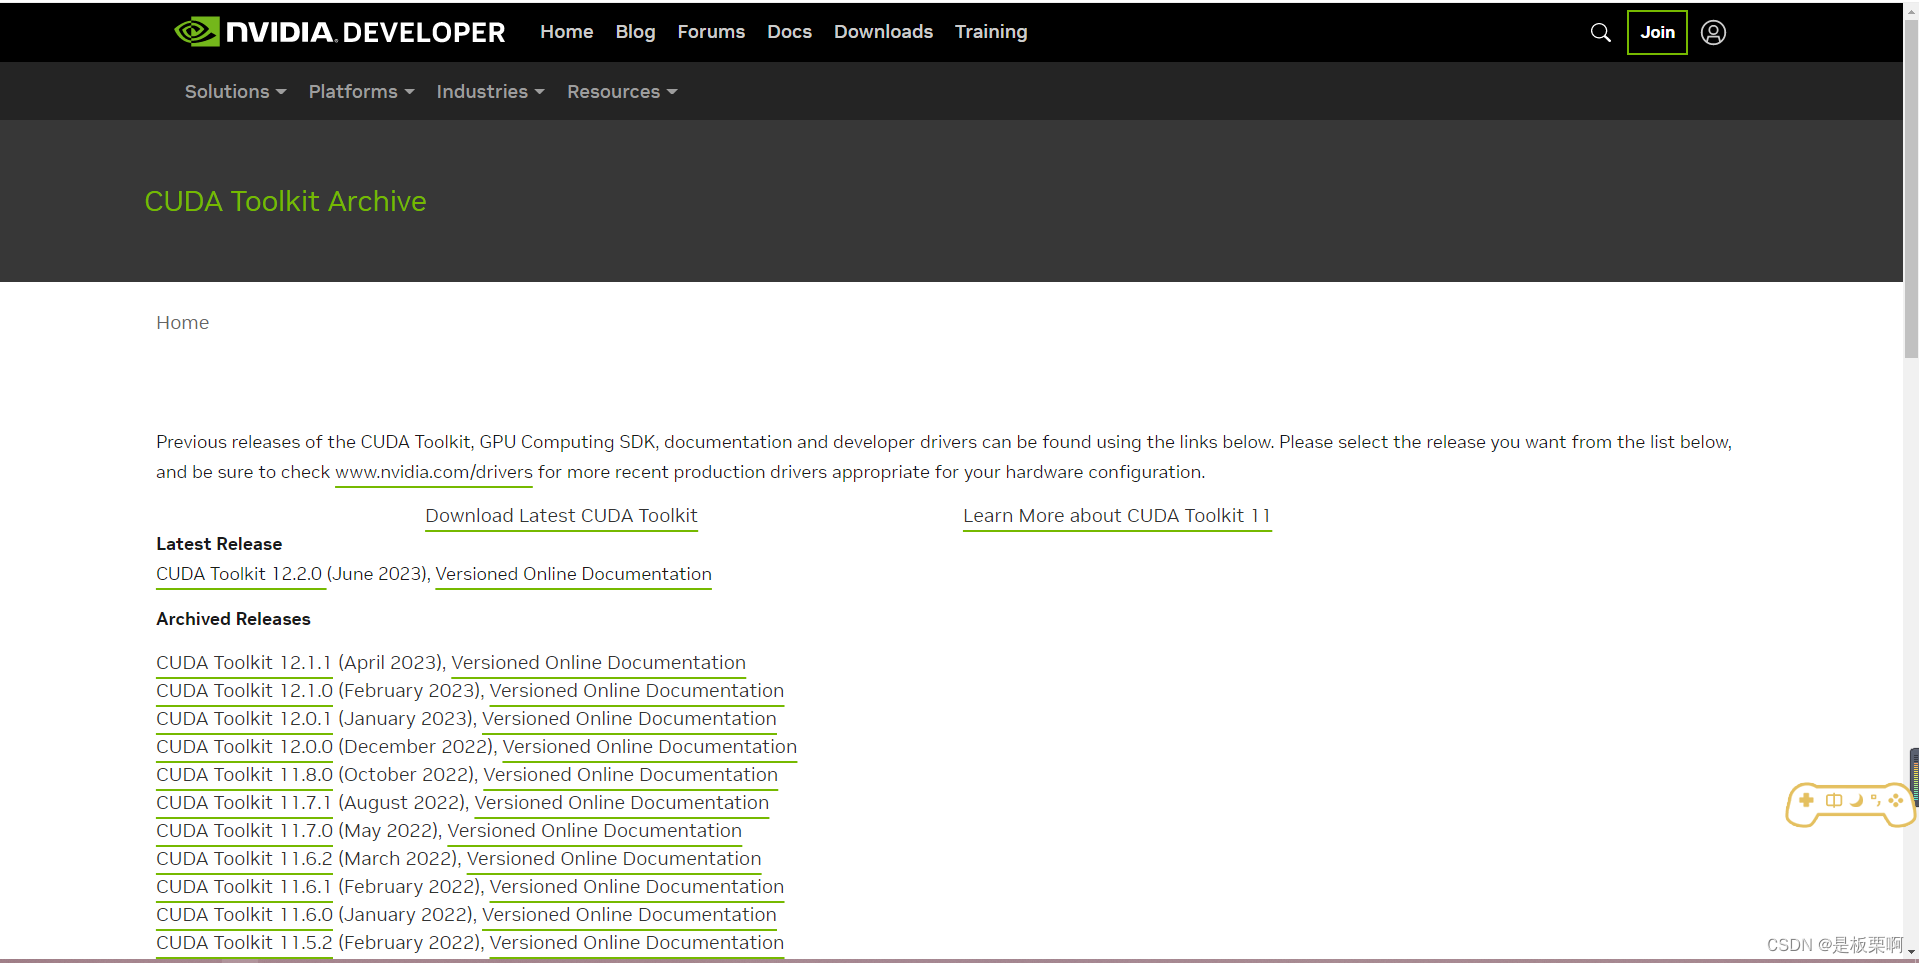Image resolution: width=1919 pixels, height=963 pixels.
Task: Click the Archived Releases heading text
Action: pos(233,619)
